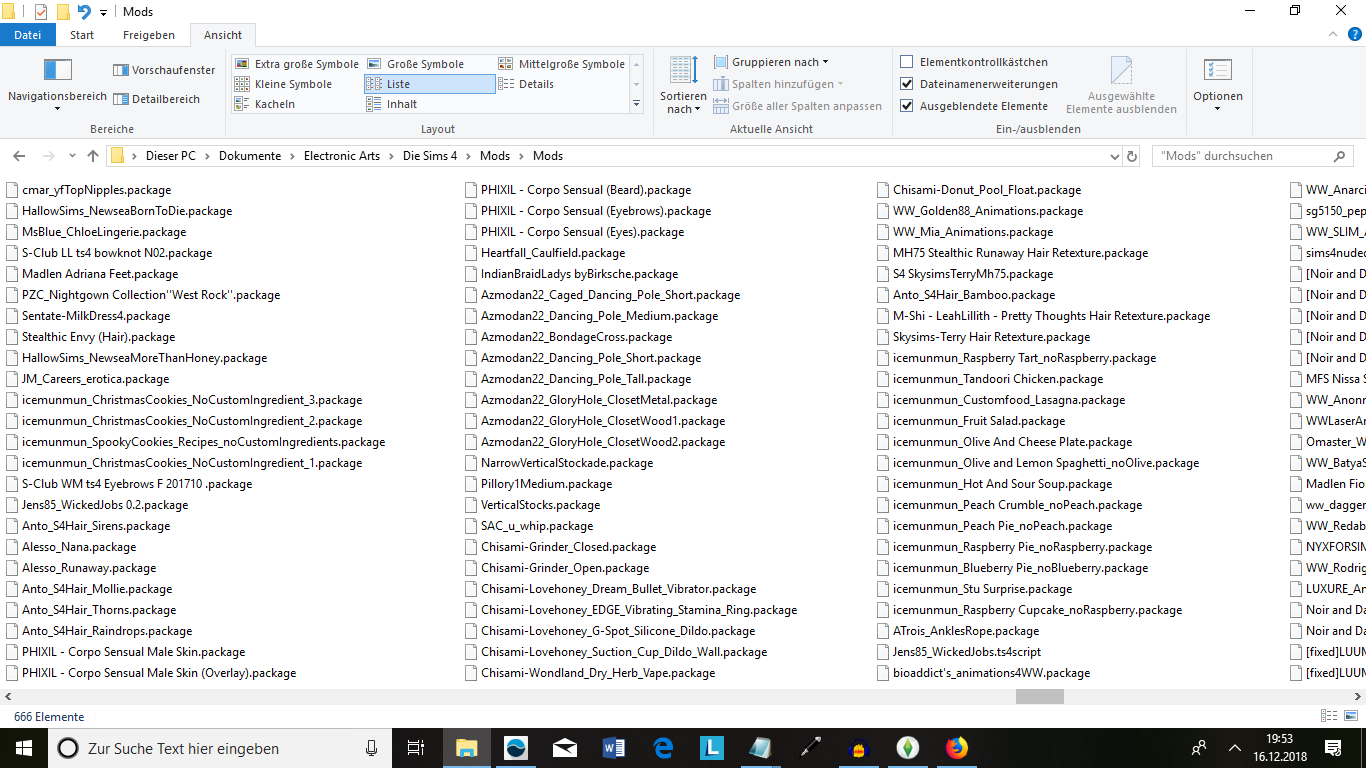Select SAC_u_whip.package file
Image resolution: width=1366 pixels, height=768 pixels.
point(530,526)
